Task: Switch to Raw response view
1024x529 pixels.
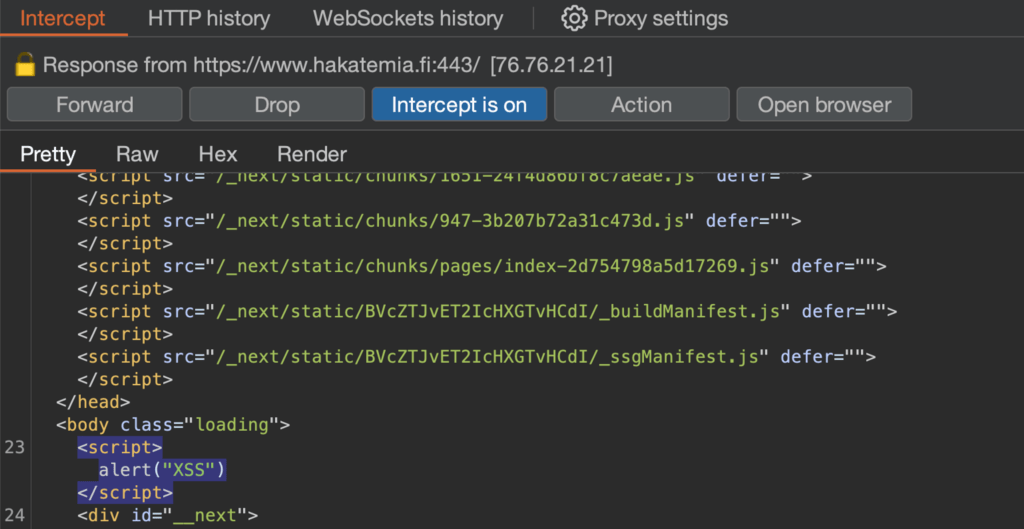Action: point(137,154)
